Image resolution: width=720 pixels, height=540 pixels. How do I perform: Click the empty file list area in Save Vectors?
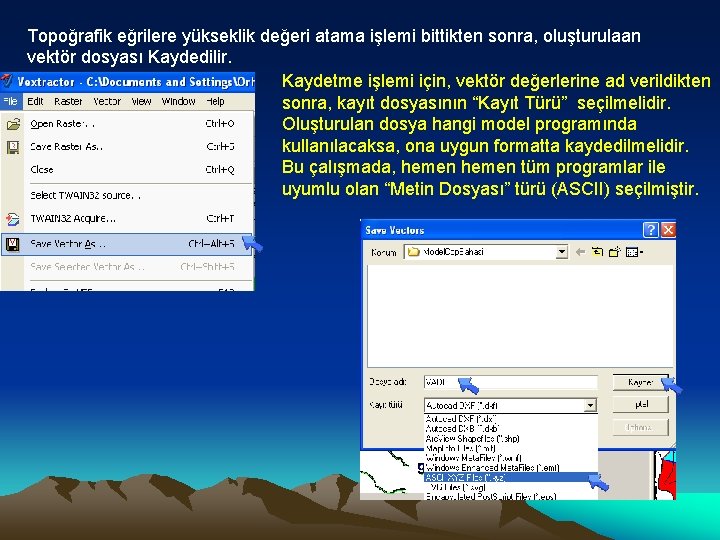[x=520, y=316]
